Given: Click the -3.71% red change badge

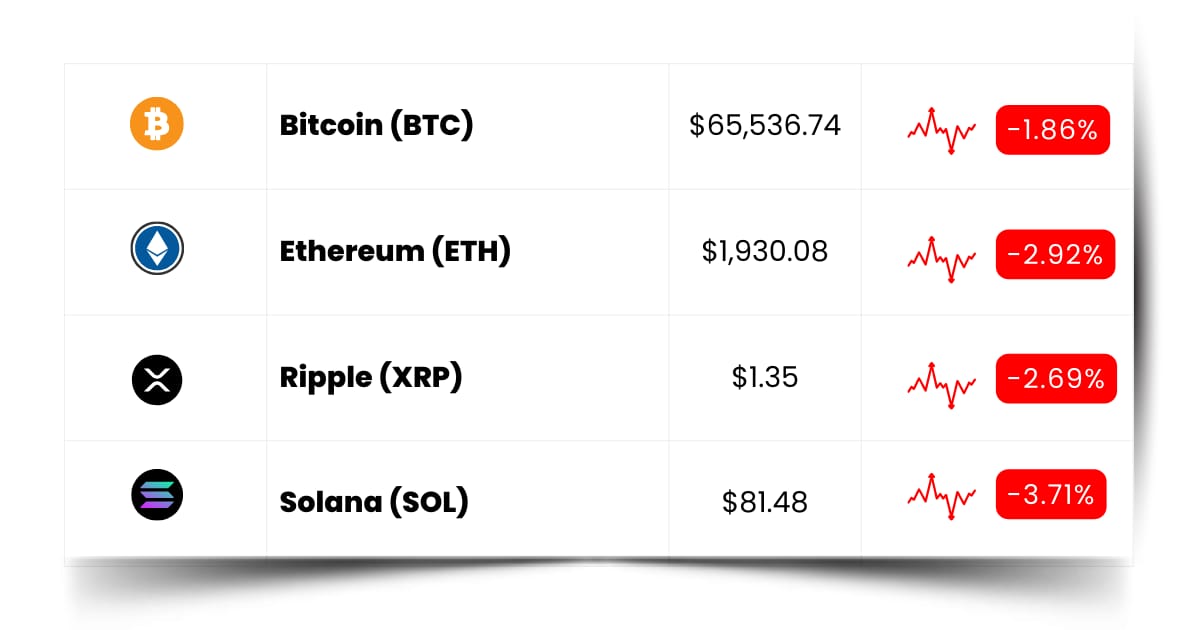Looking at the screenshot, I should point(1051,494).
